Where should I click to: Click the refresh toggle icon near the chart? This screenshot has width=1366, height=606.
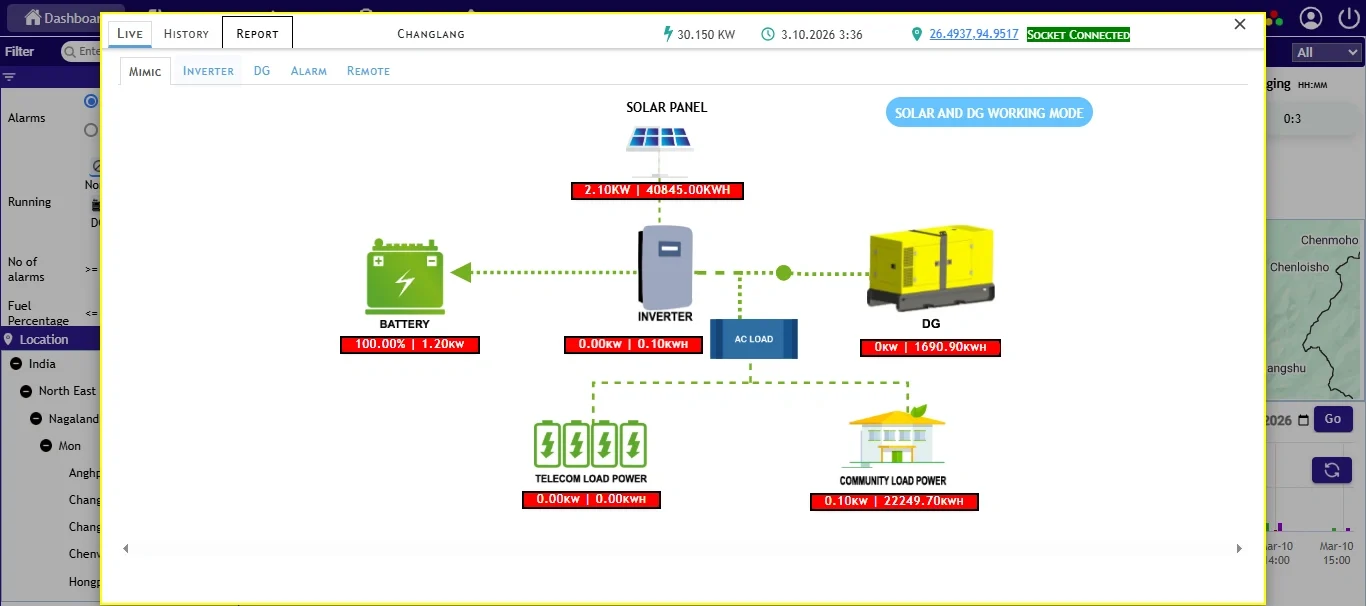pyautogui.click(x=1331, y=469)
